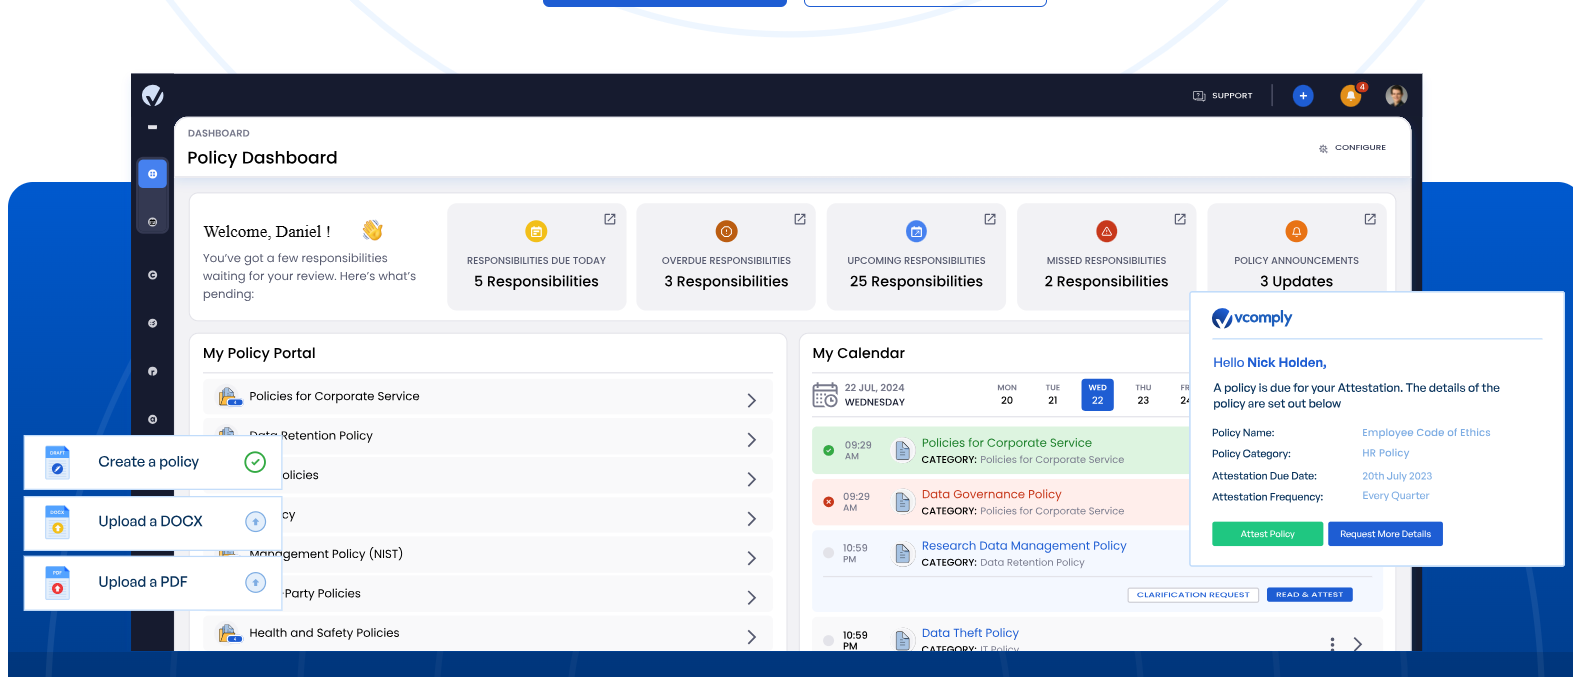Click the notification bell icon
Viewport: 1573px width, 677px height.
coord(1350,96)
